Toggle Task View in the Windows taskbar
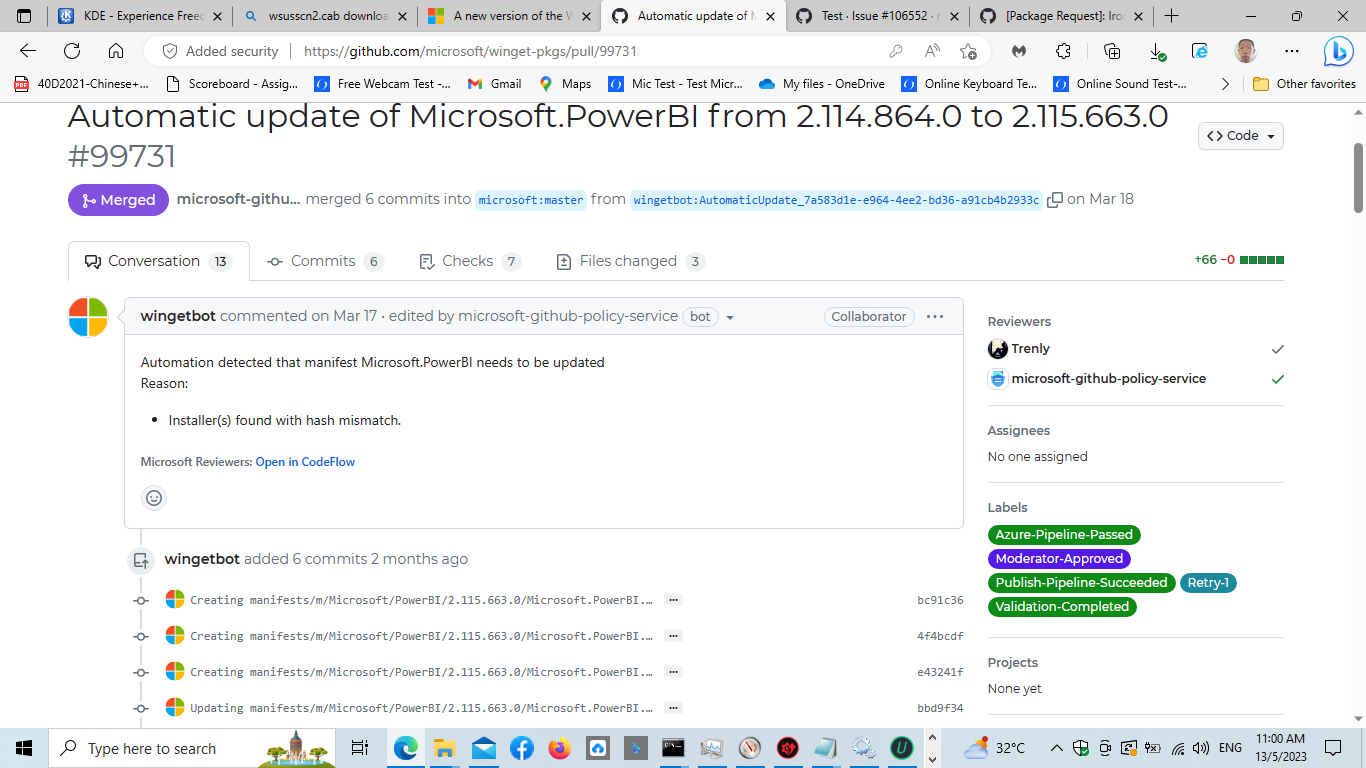 (x=359, y=747)
